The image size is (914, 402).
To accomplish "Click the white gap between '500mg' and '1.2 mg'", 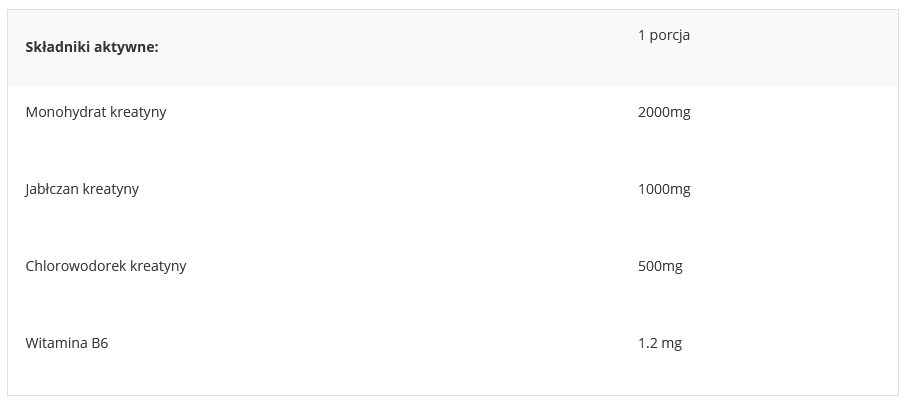I will [659, 305].
